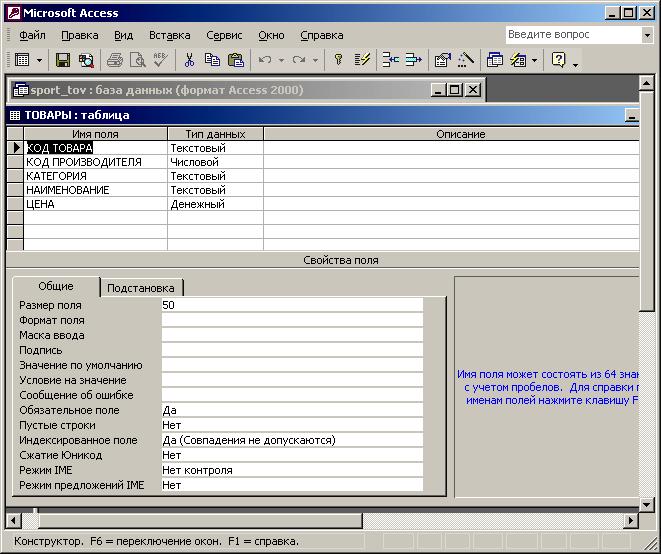Open the Окно menu
The image size is (661, 554).
tap(271, 35)
